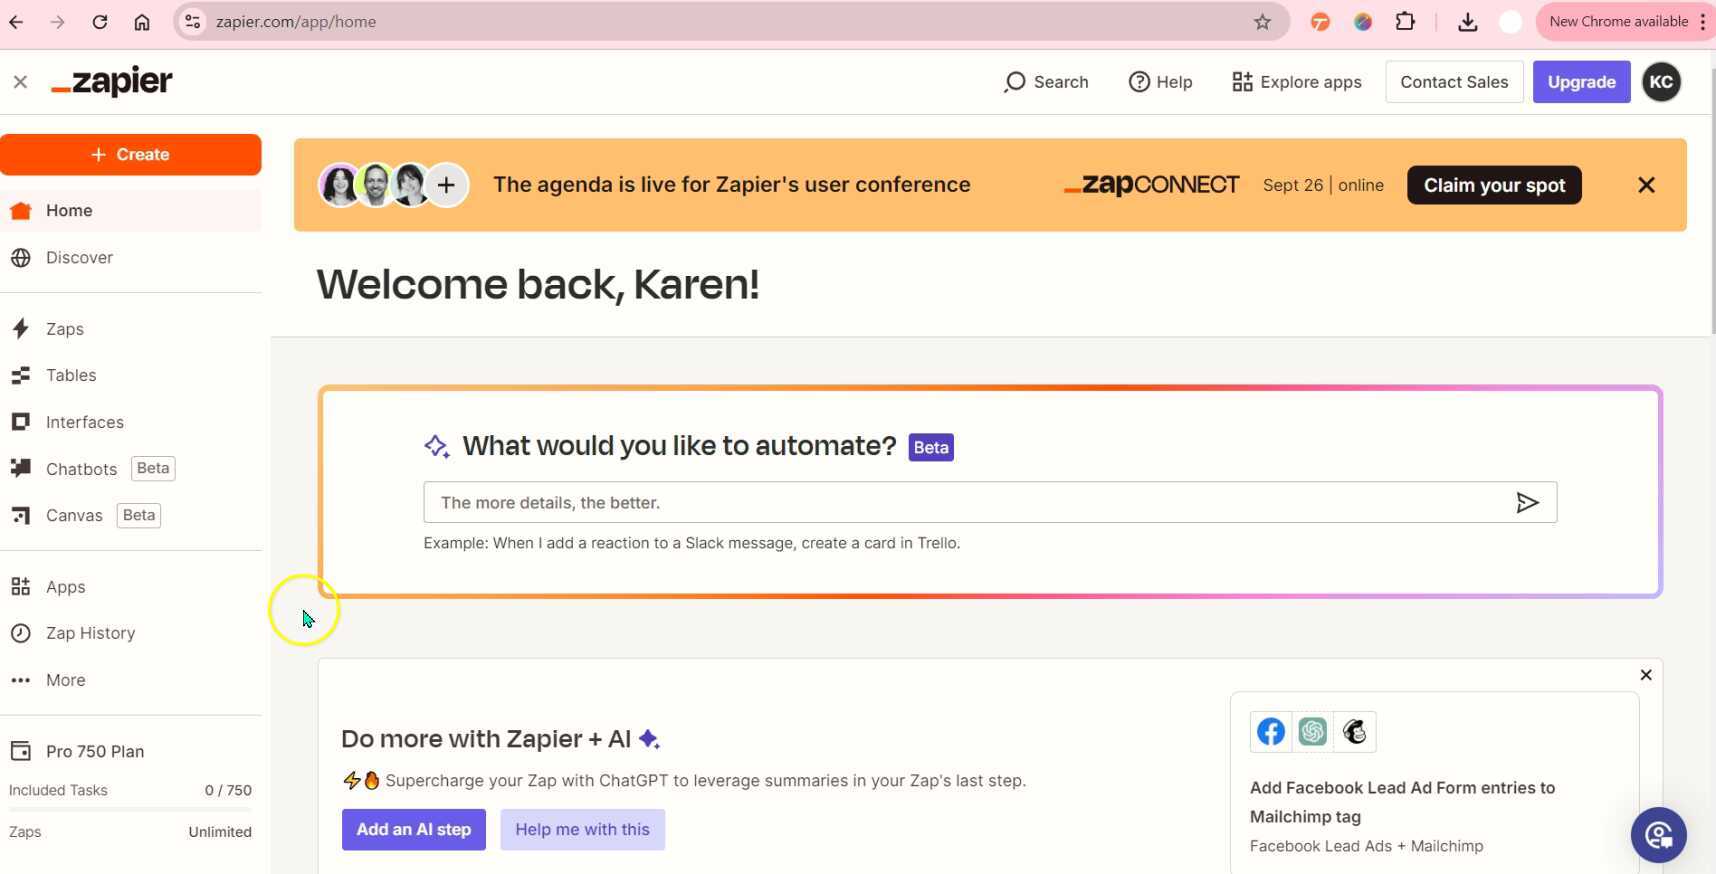The width and height of the screenshot is (1716, 874).
Task: Click the Facebook icon on template card
Action: pos(1270,732)
